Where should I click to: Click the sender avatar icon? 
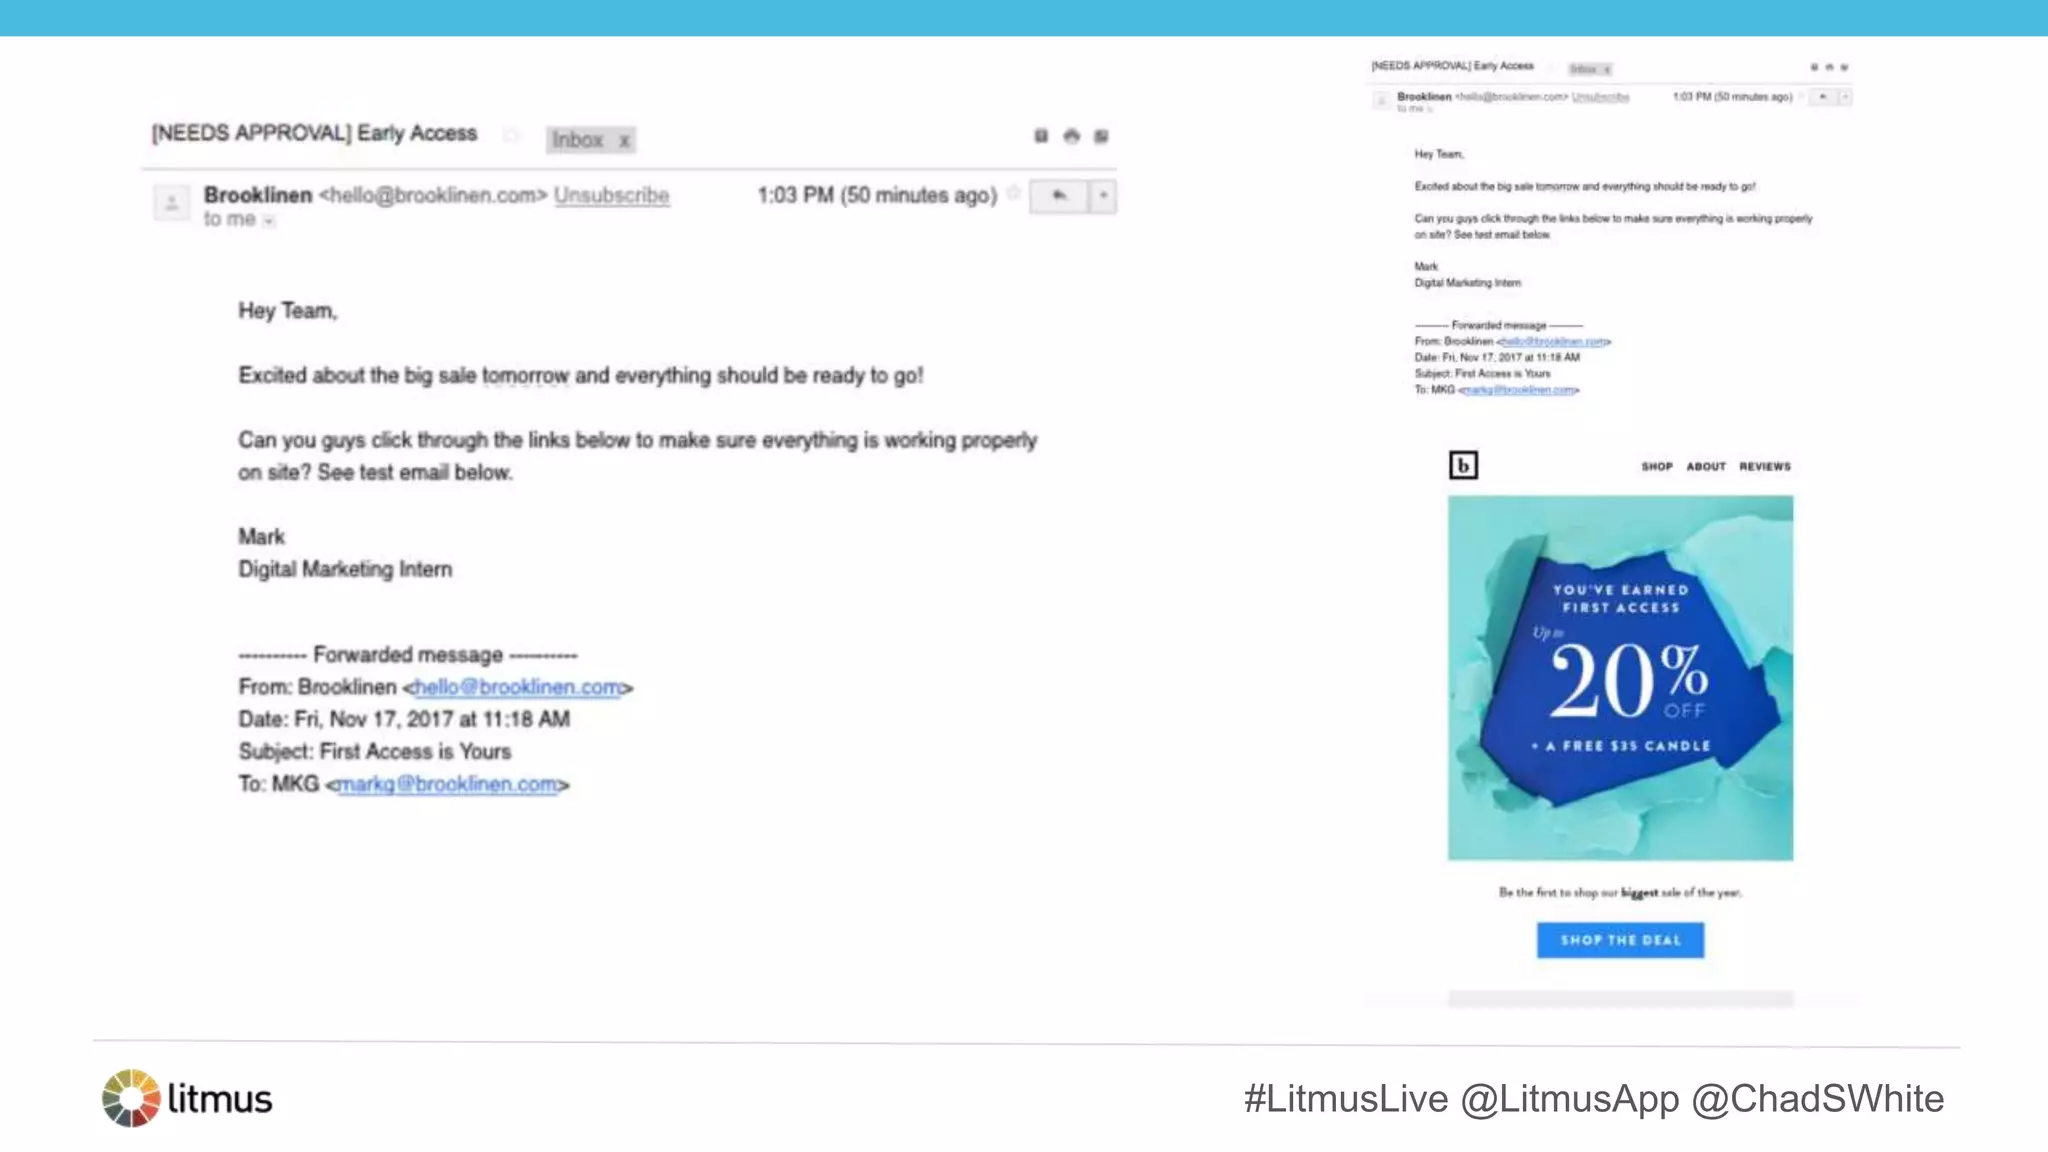click(x=172, y=203)
